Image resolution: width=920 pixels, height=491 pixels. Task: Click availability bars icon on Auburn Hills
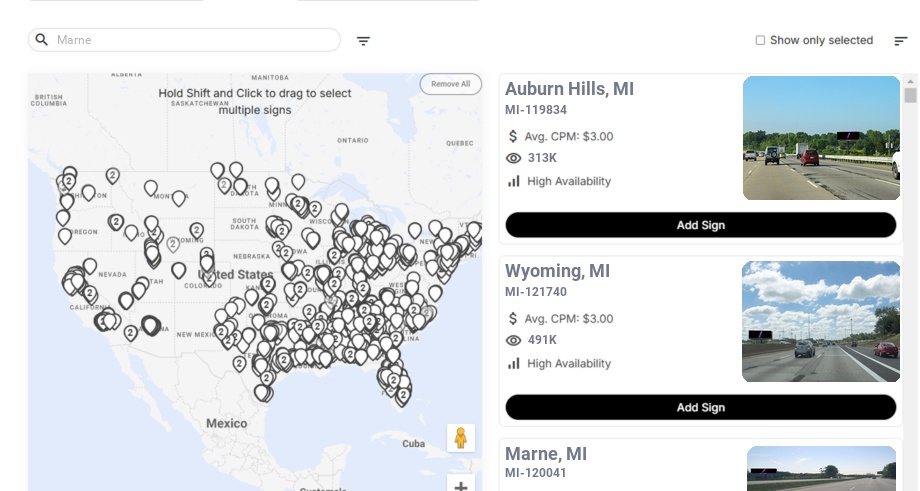point(514,181)
